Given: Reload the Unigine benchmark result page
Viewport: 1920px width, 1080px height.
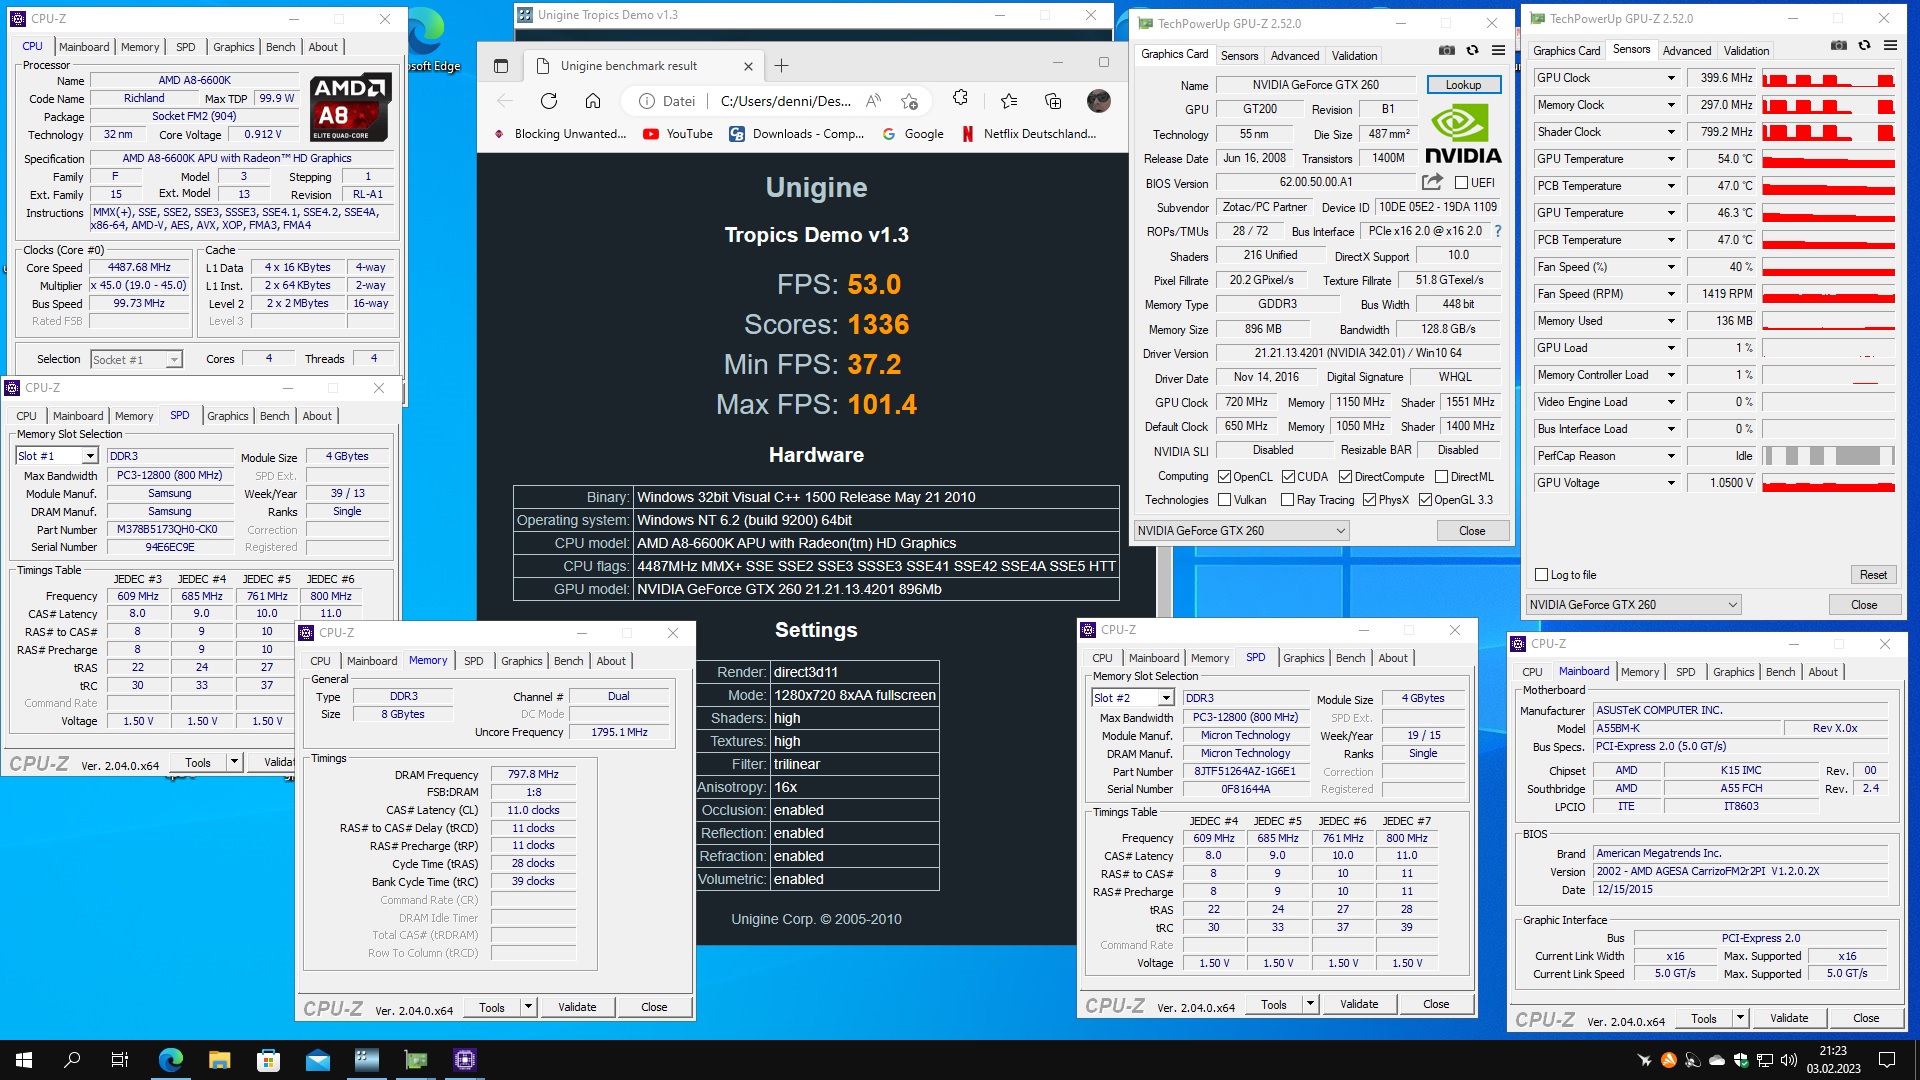Looking at the screenshot, I should (548, 101).
